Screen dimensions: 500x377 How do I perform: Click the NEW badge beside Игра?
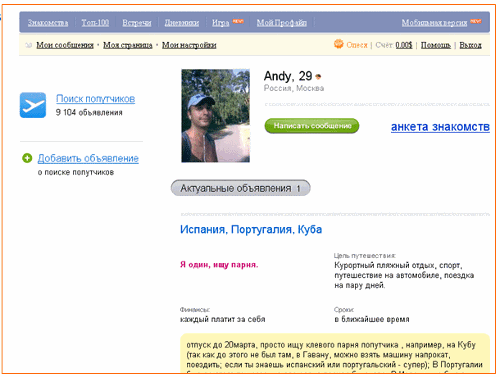(238, 21)
